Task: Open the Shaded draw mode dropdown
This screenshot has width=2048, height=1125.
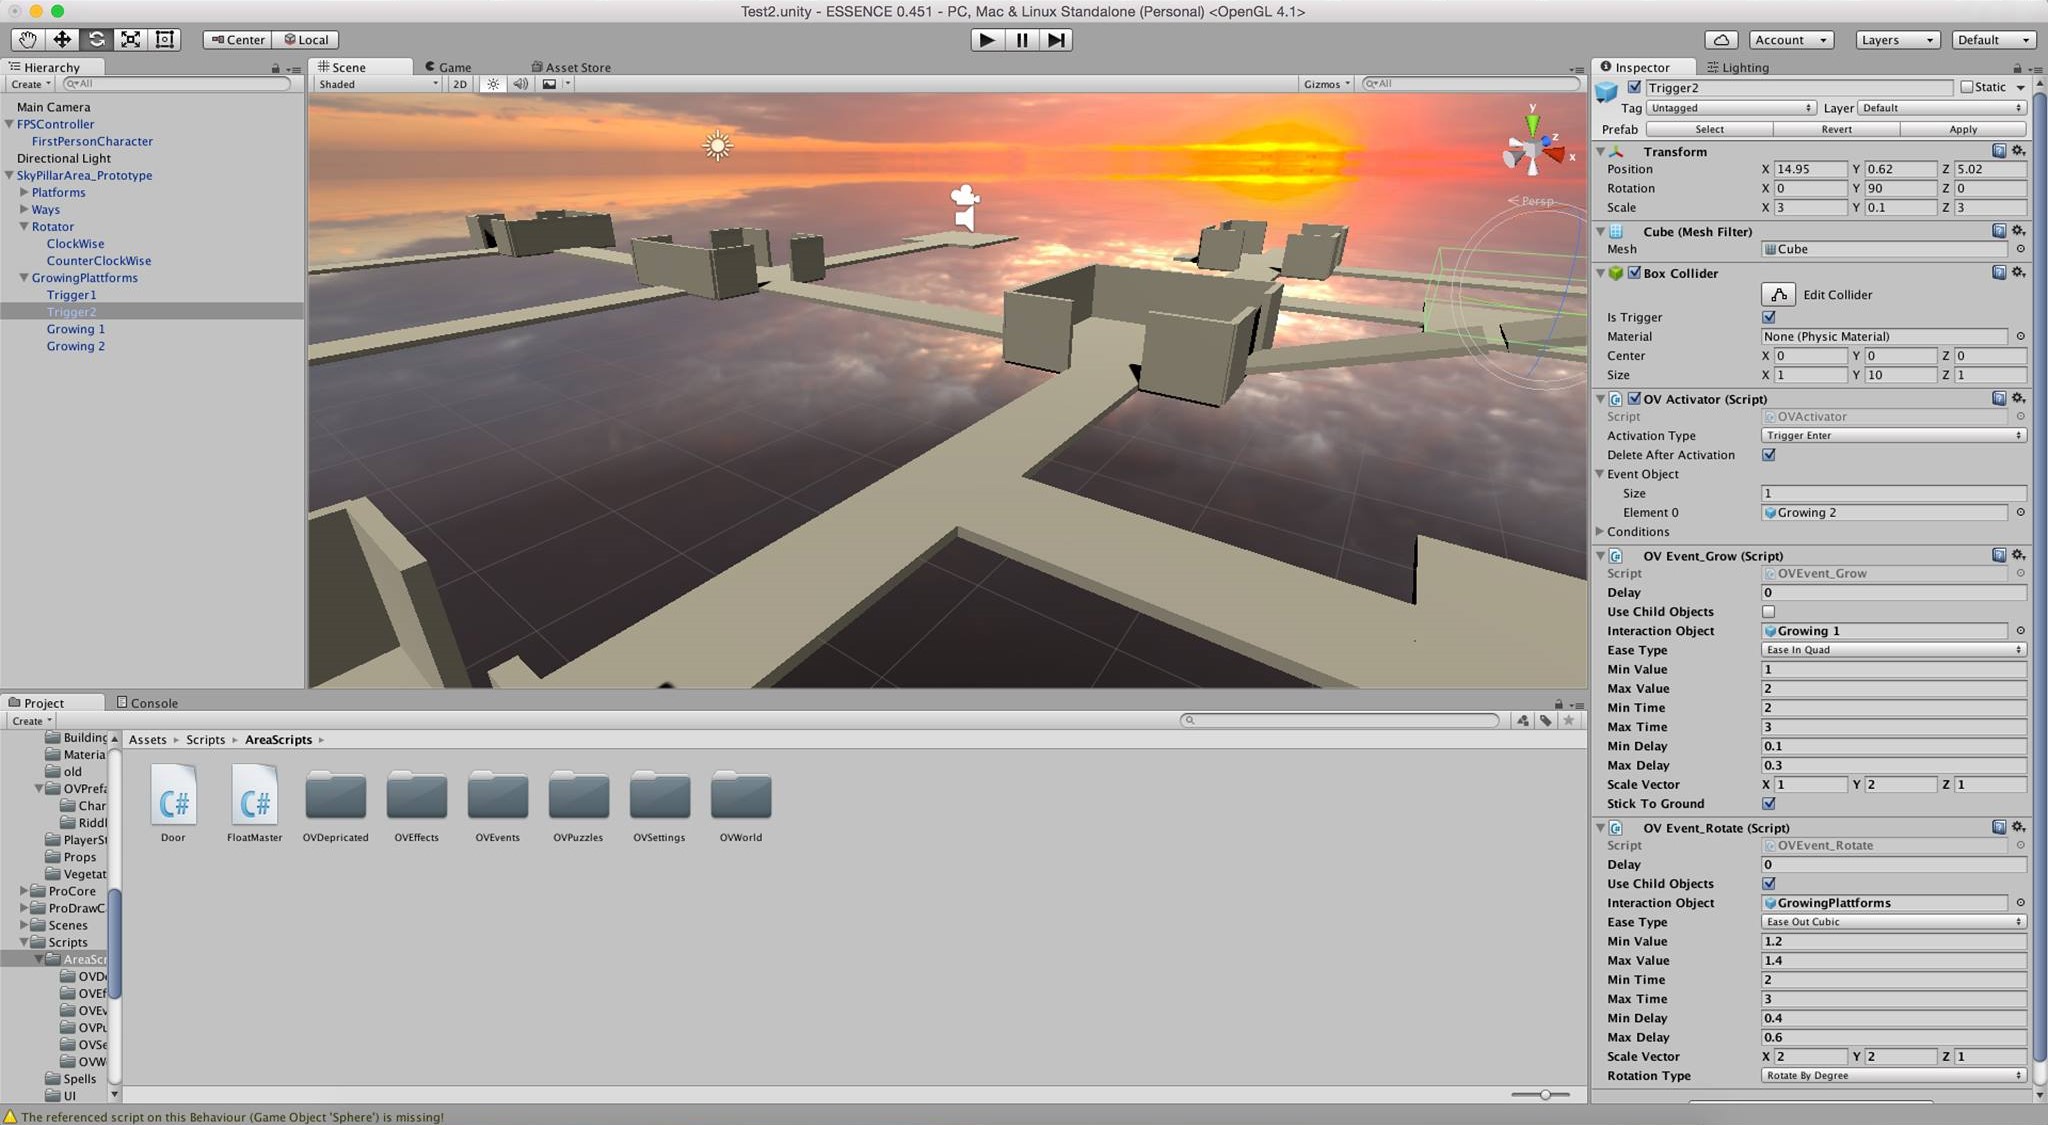Action: 377,84
